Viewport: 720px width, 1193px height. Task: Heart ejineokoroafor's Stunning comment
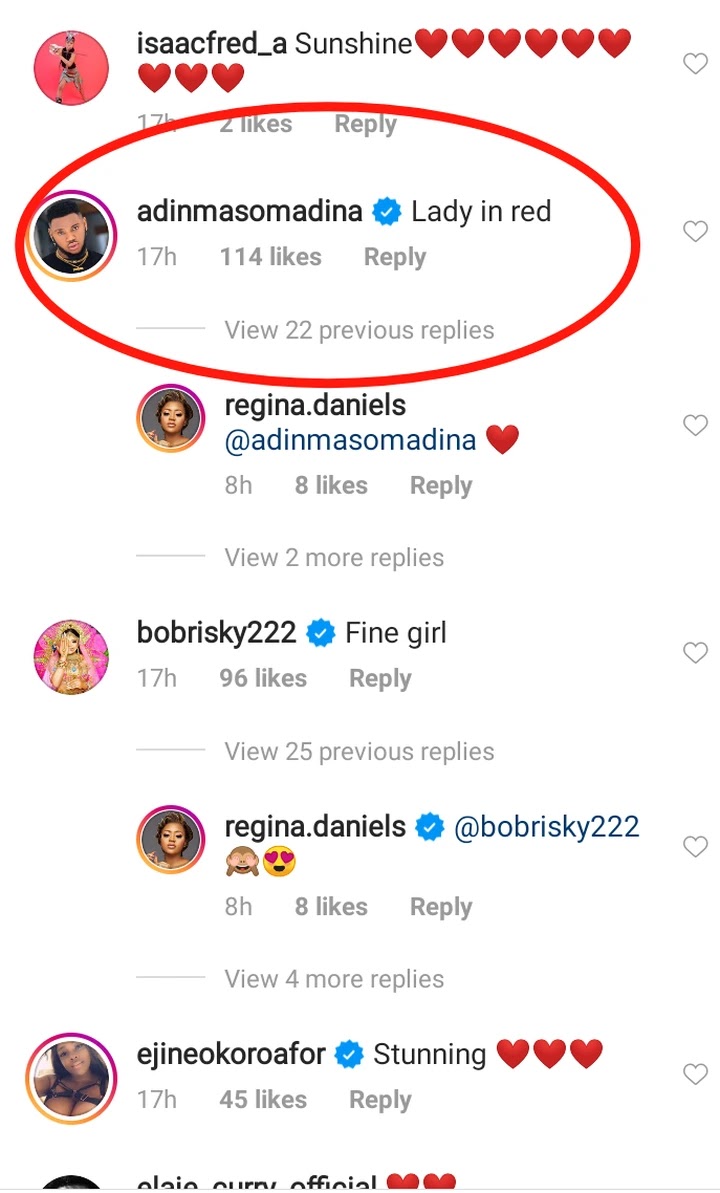[x=695, y=1075]
